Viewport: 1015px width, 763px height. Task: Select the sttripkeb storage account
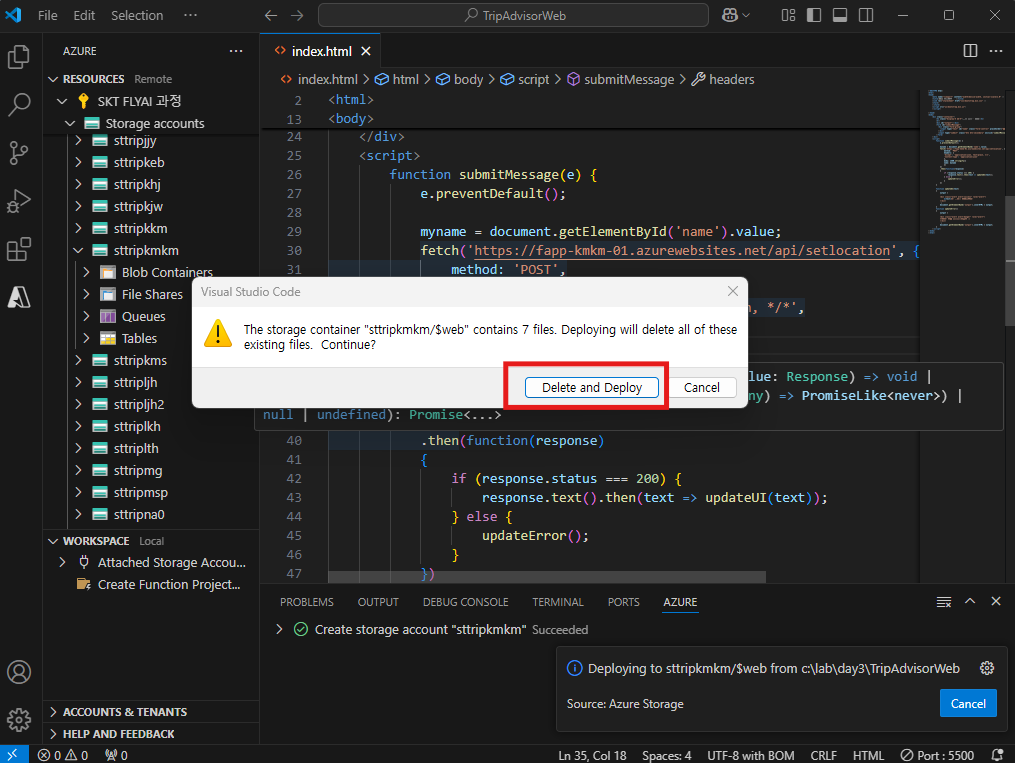[x=139, y=162]
